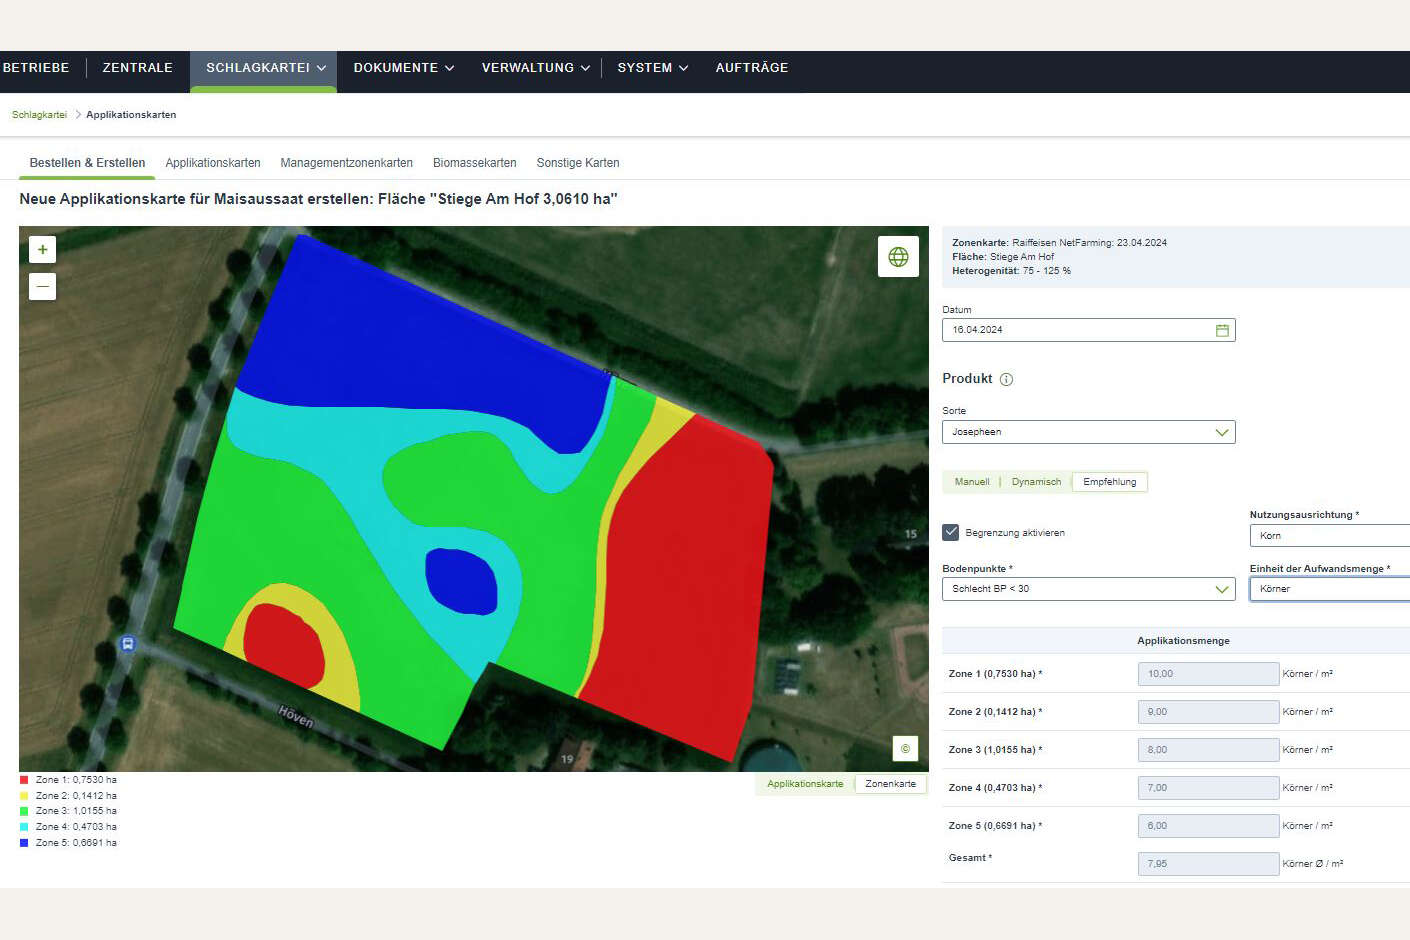
Task: Expand the Dokumente menu
Action: (x=404, y=68)
